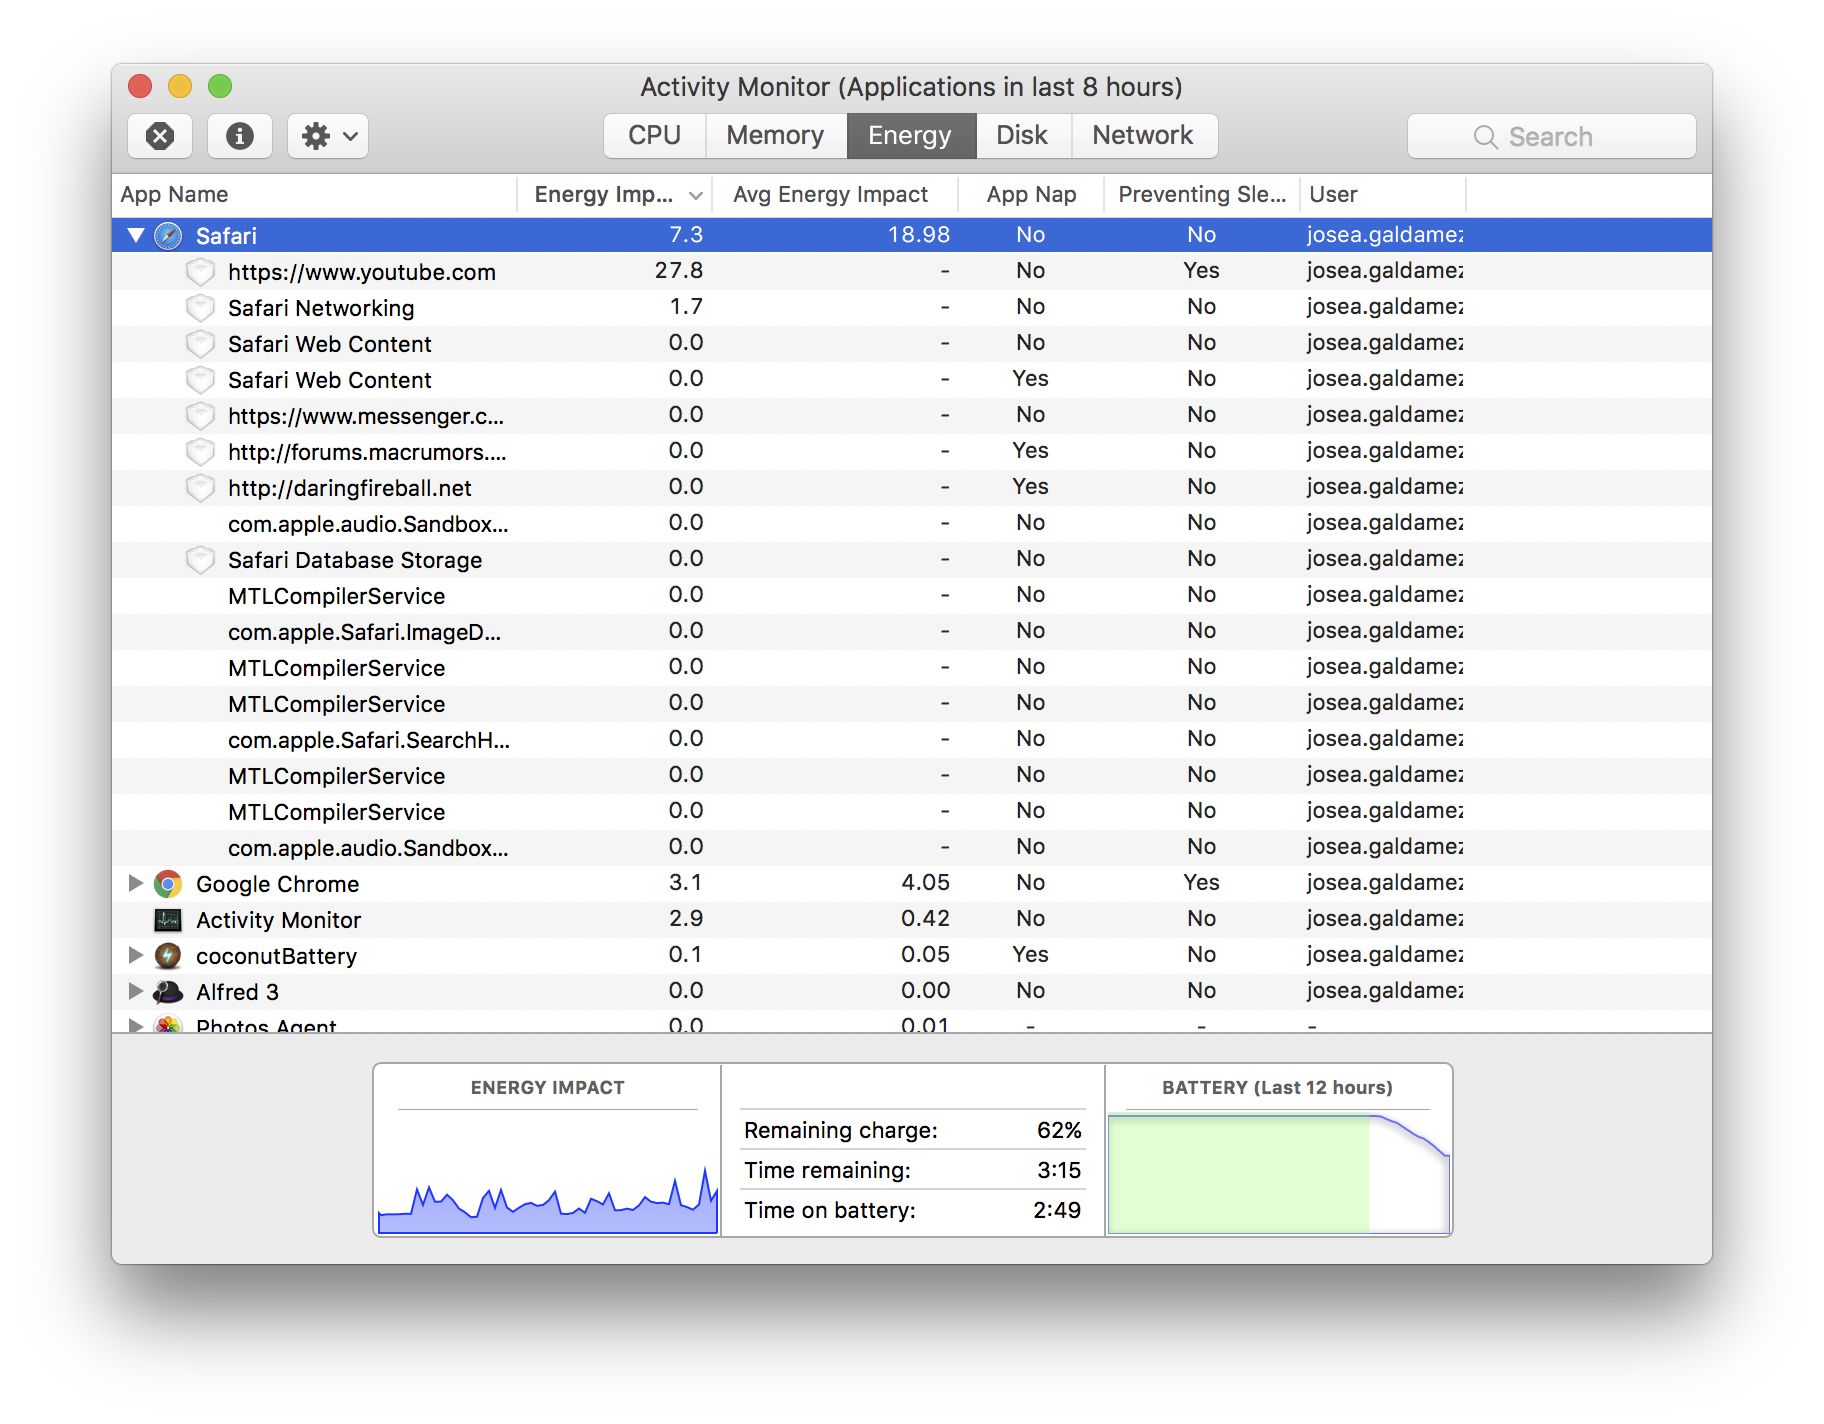Image resolution: width=1824 pixels, height=1424 pixels.
Task: Select the Activity Monitor row
Action: (x=912, y=920)
